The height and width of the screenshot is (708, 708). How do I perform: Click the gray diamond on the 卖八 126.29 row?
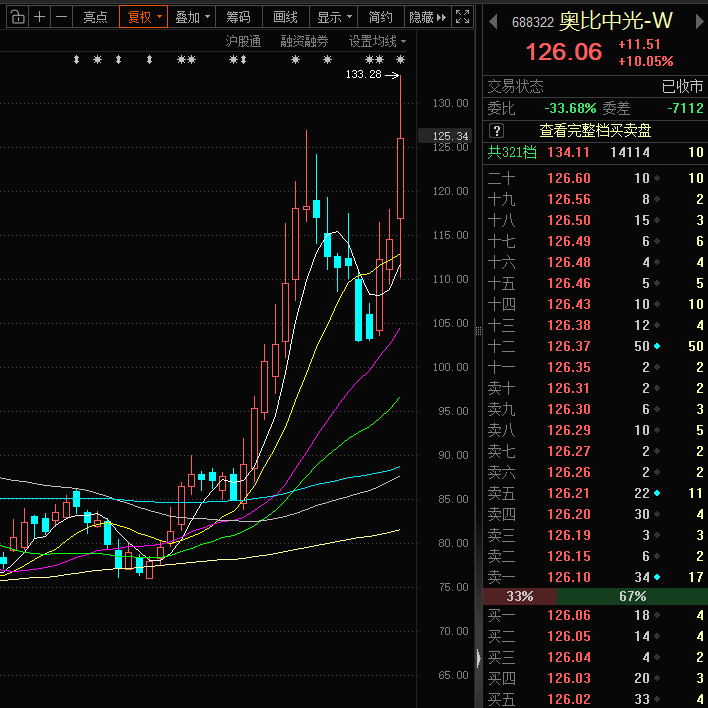657,430
